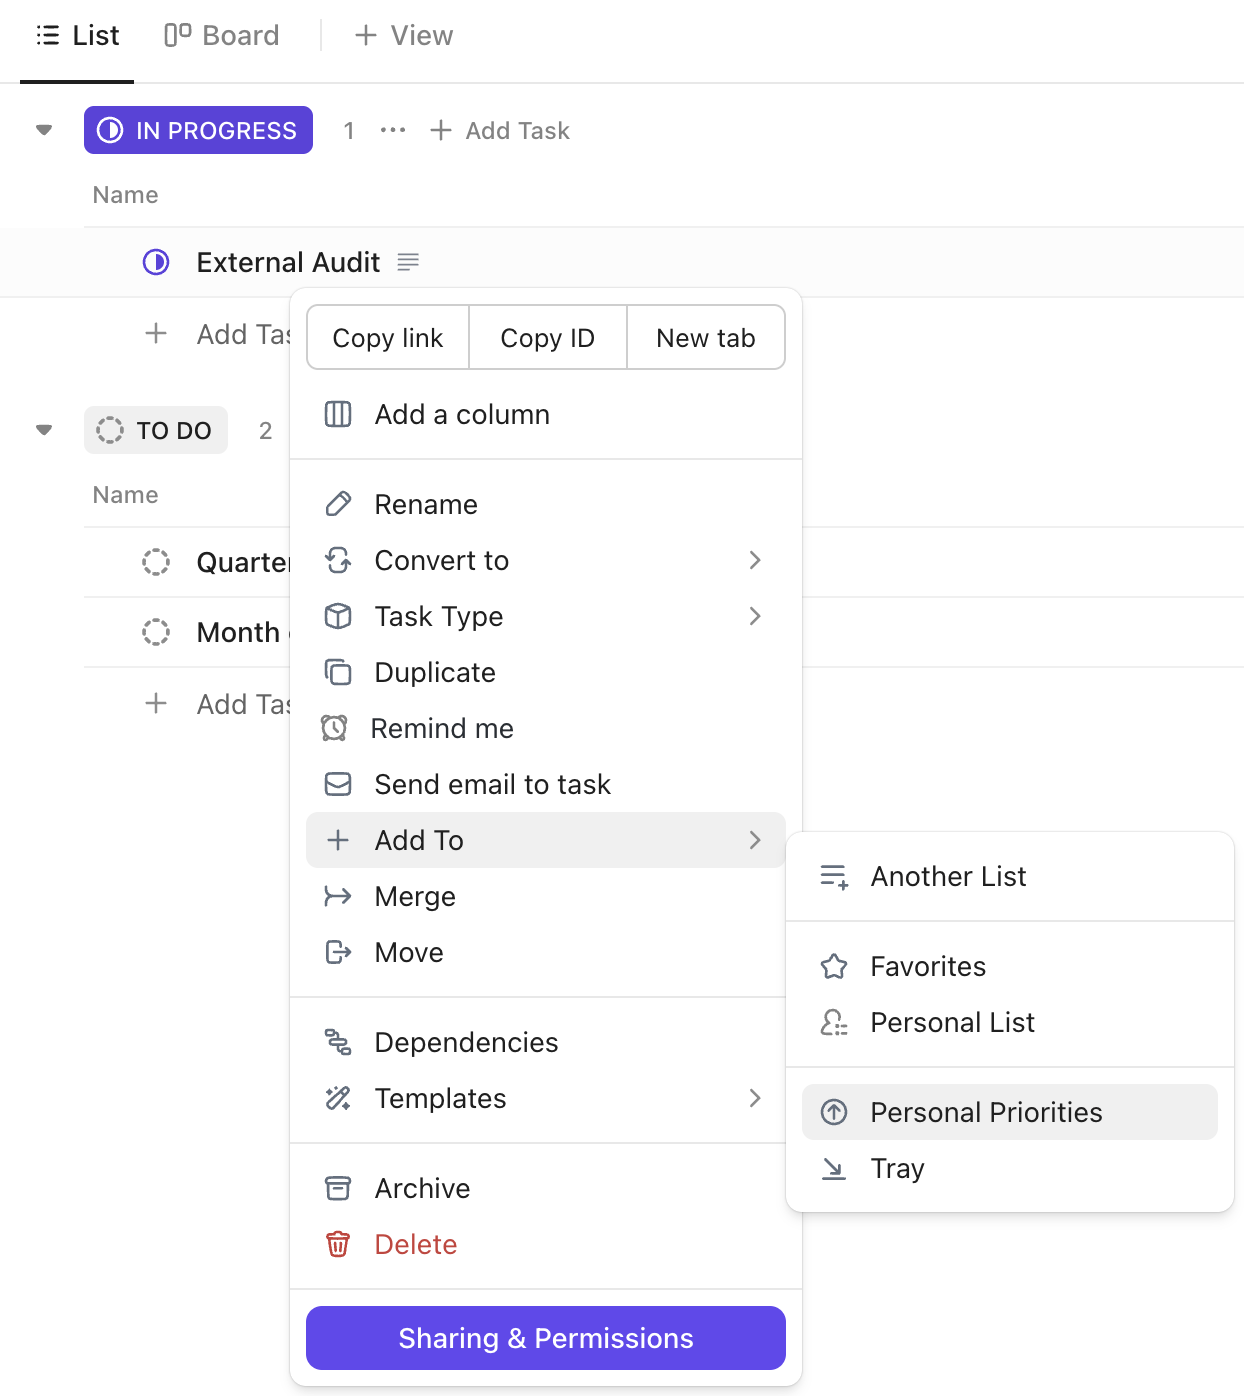The width and height of the screenshot is (1244, 1396).
Task: Click the Dependencies chain icon
Action: pos(338,1042)
